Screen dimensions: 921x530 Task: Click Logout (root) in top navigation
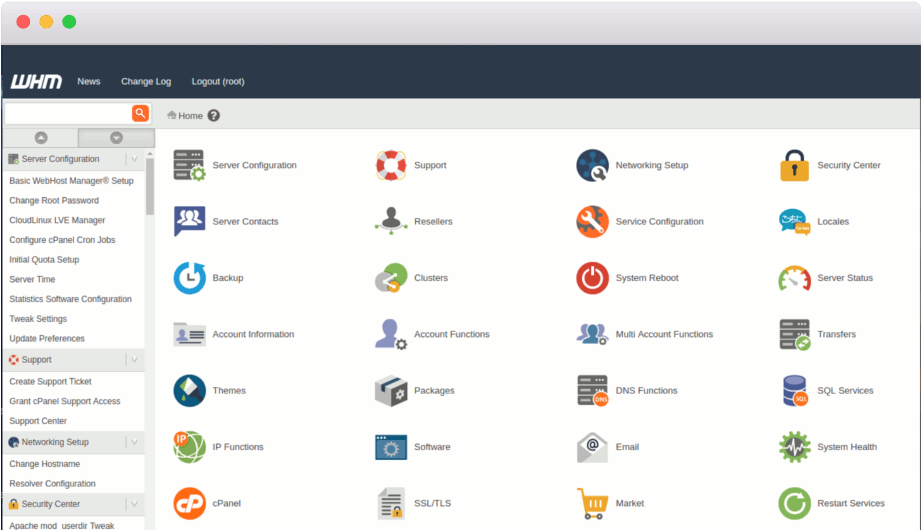[x=218, y=82]
